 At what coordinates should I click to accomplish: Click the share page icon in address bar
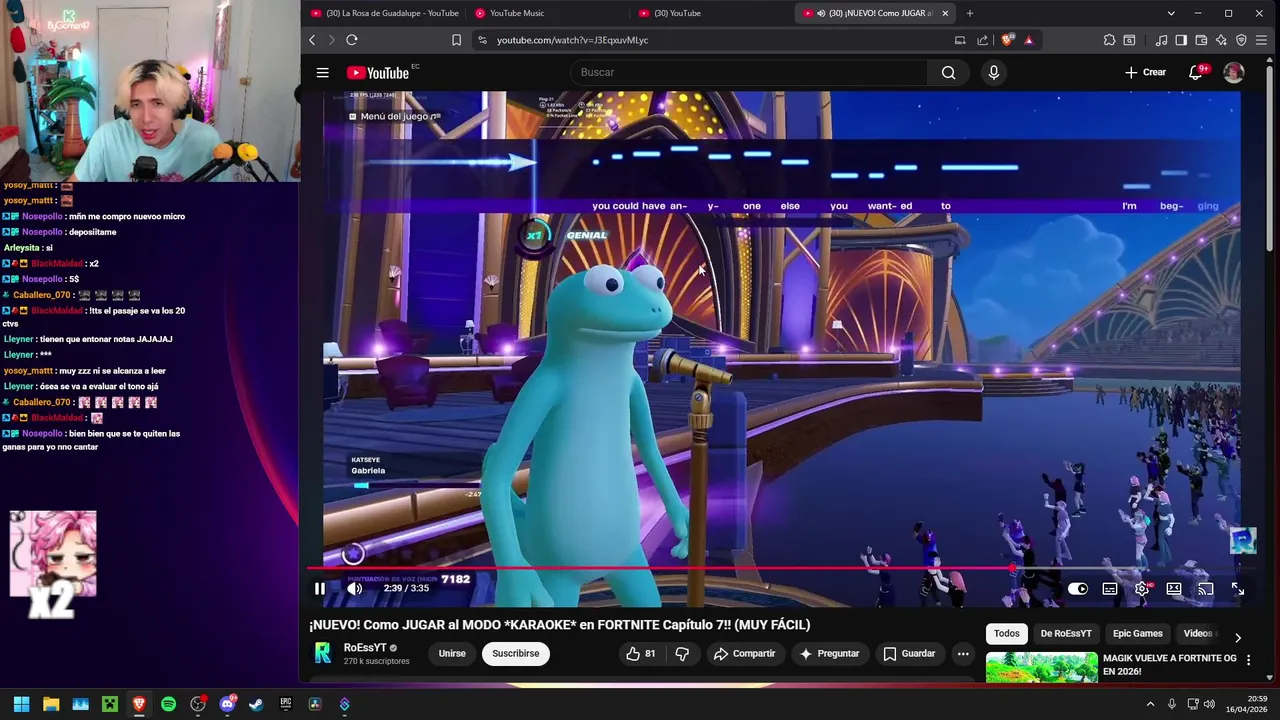pyautogui.click(x=982, y=40)
